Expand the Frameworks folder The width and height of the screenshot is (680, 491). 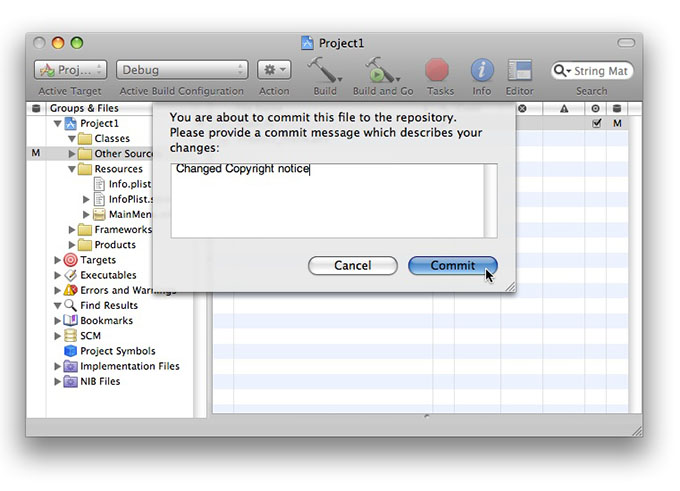[x=72, y=229]
